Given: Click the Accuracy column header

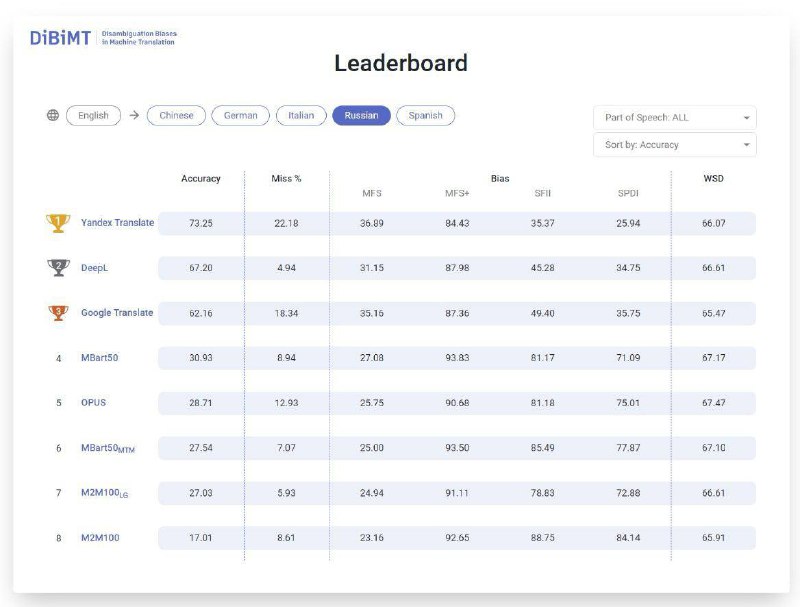Looking at the screenshot, I should point(200,178).
